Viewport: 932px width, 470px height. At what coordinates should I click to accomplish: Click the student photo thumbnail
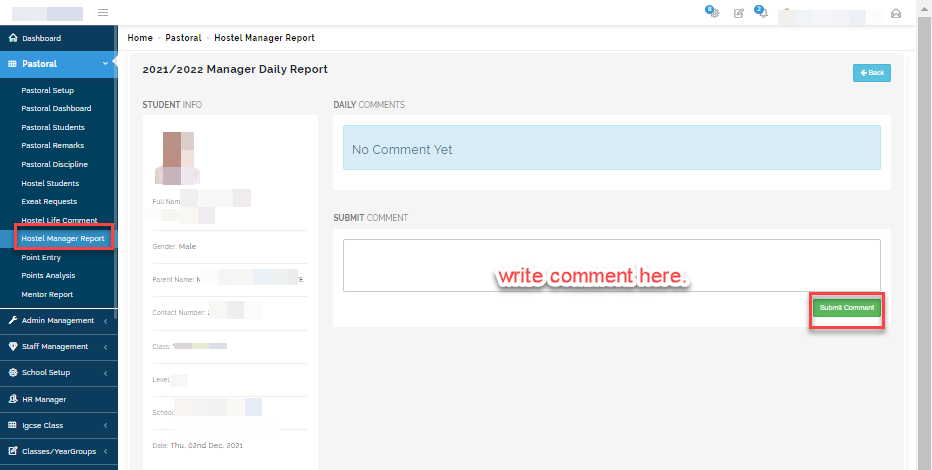click(x=178, y=158)
